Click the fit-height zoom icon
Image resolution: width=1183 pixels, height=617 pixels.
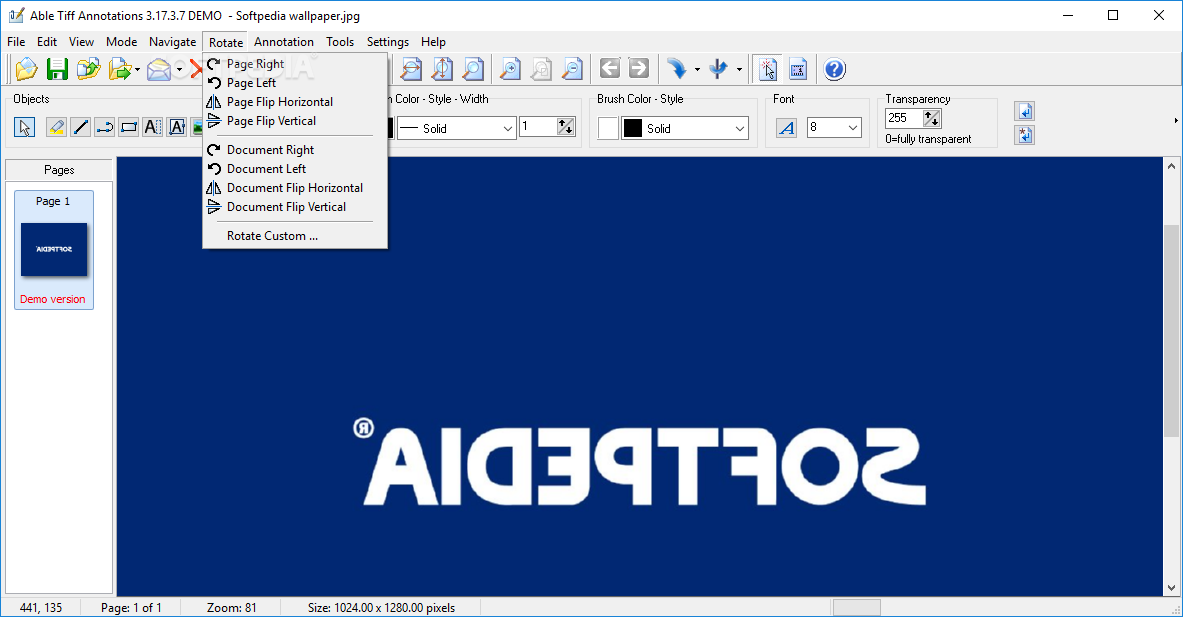pyautogui.click(x=442, y=69)
